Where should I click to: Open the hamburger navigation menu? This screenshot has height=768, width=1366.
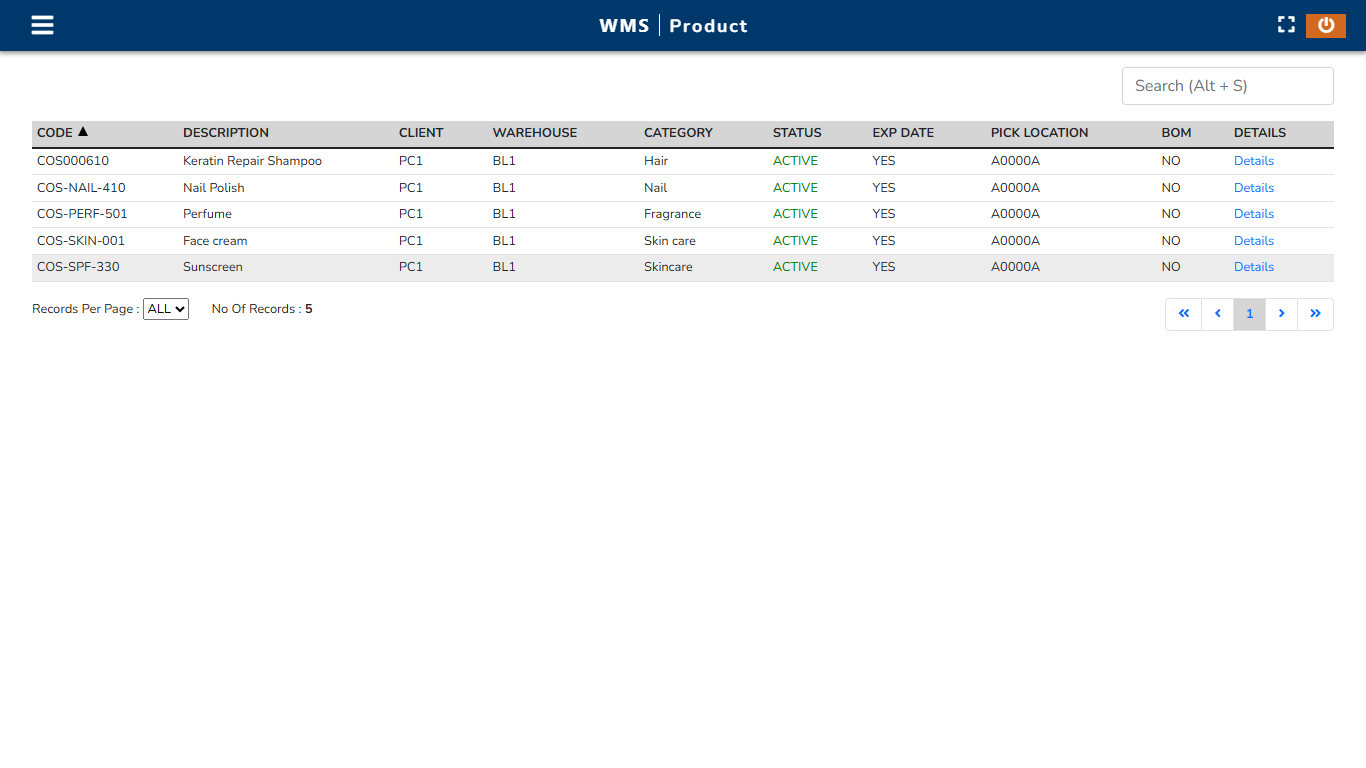pos(42,25)
